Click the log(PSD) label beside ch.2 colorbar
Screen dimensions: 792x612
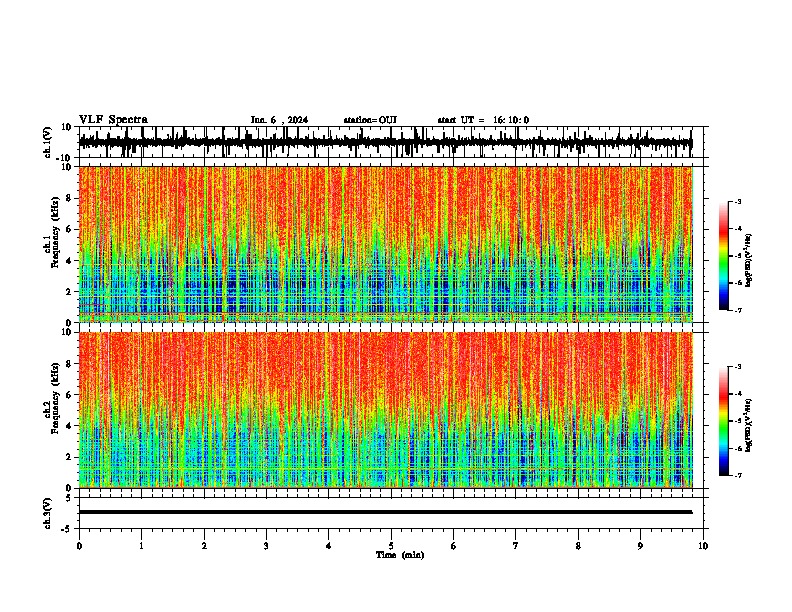point(749,425)
